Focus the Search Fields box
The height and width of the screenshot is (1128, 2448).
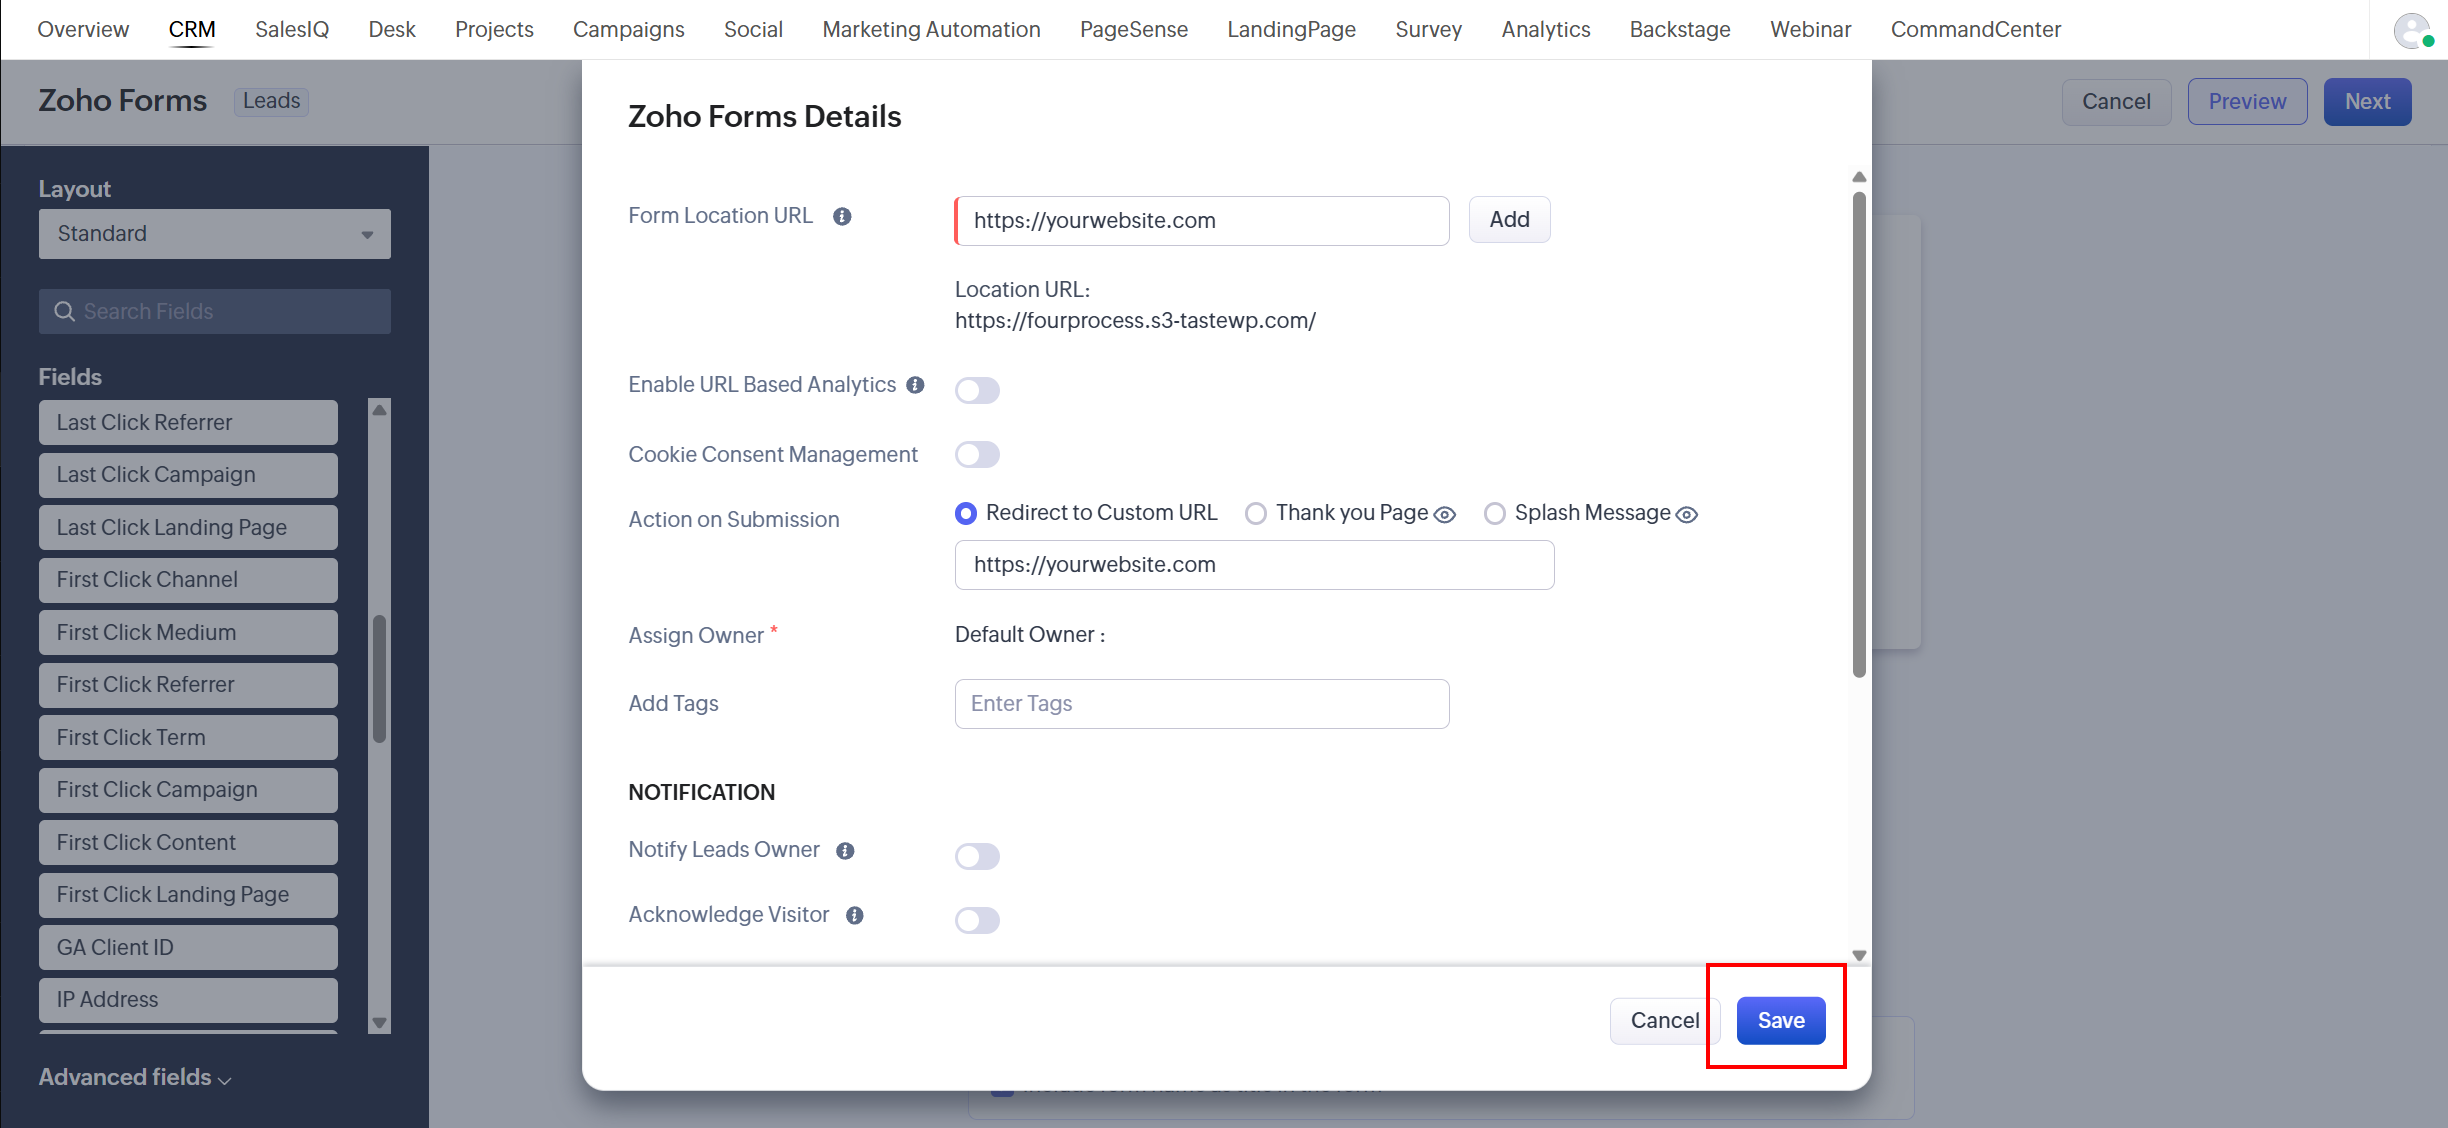pyautogui.click(x=214, y=311)
